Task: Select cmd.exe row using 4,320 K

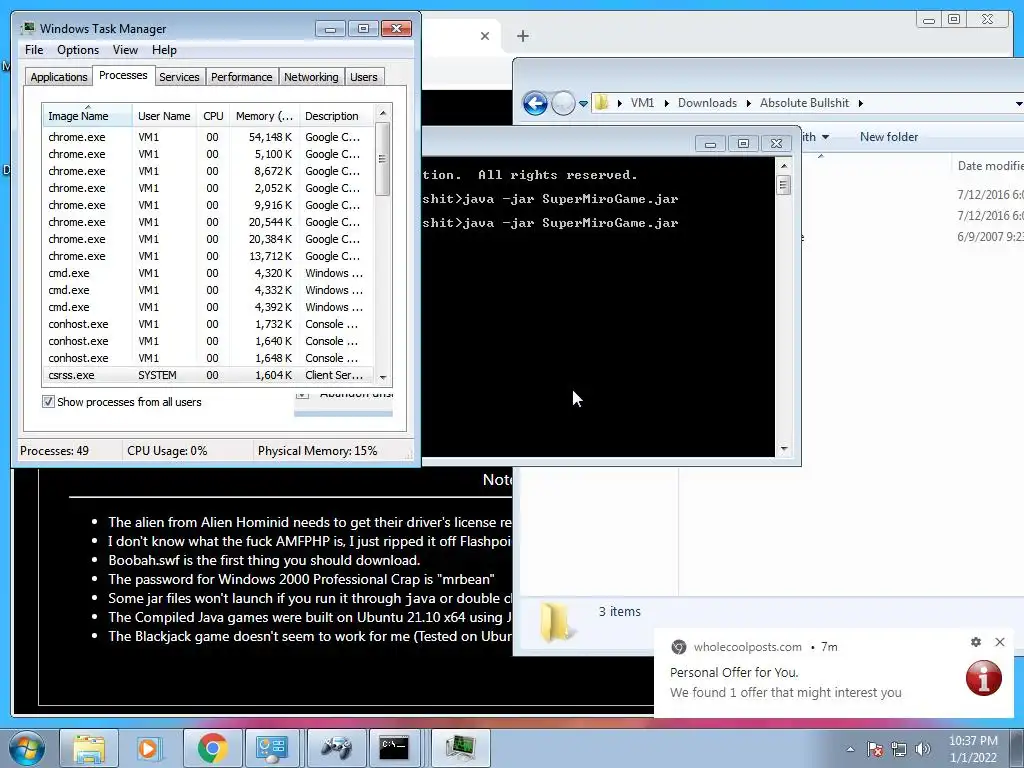Action: [x=208, y=273]
